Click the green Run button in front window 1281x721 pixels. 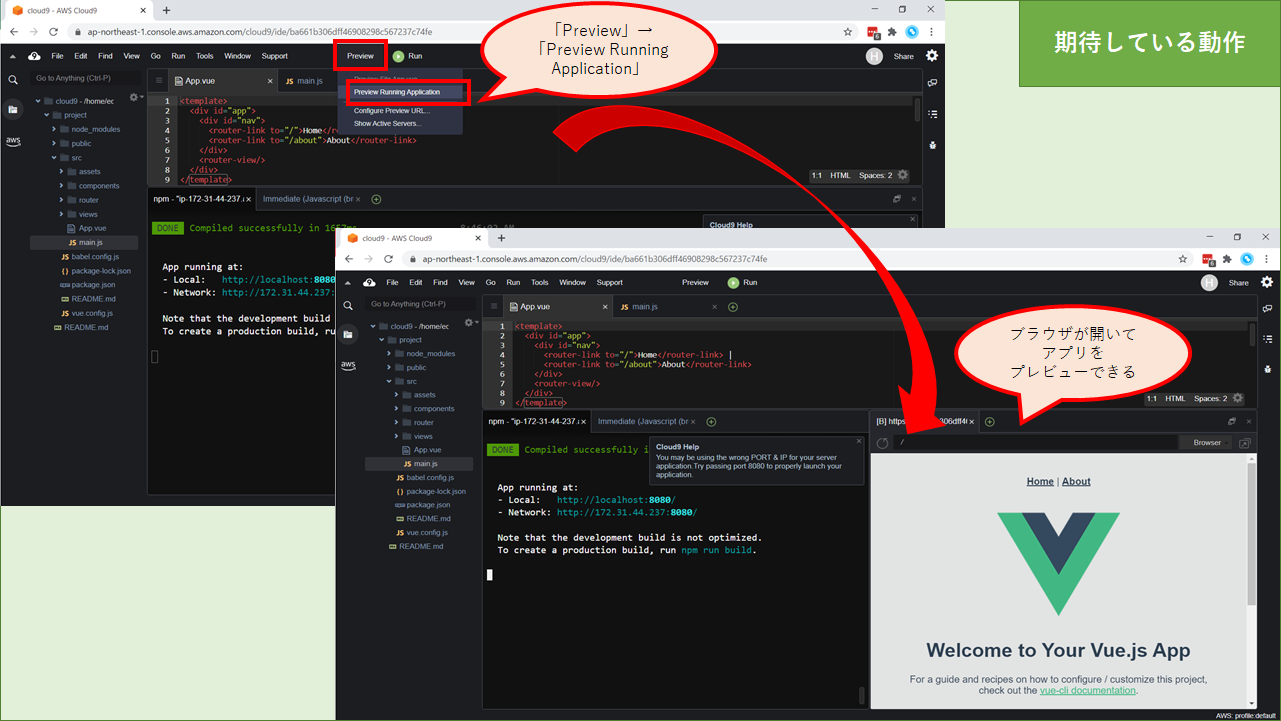tap(743, 282)
